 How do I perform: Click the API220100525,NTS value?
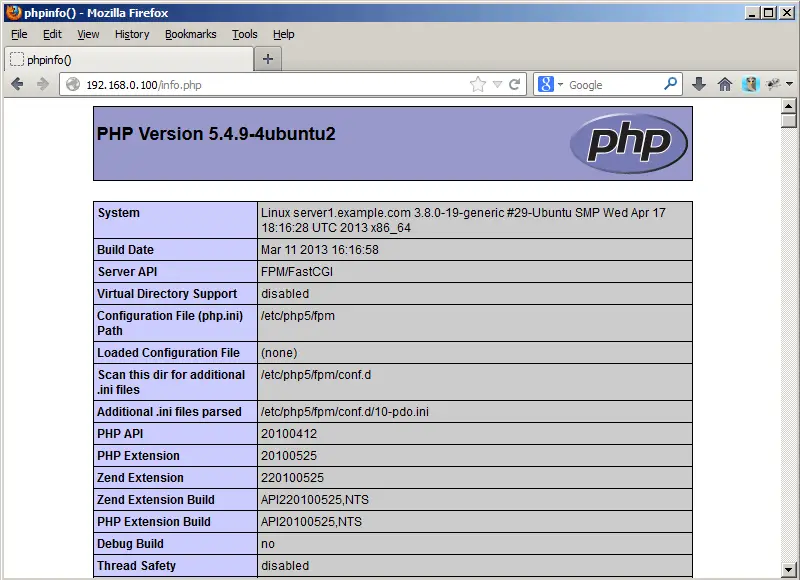pyautogui.click(x=315, y=499)
